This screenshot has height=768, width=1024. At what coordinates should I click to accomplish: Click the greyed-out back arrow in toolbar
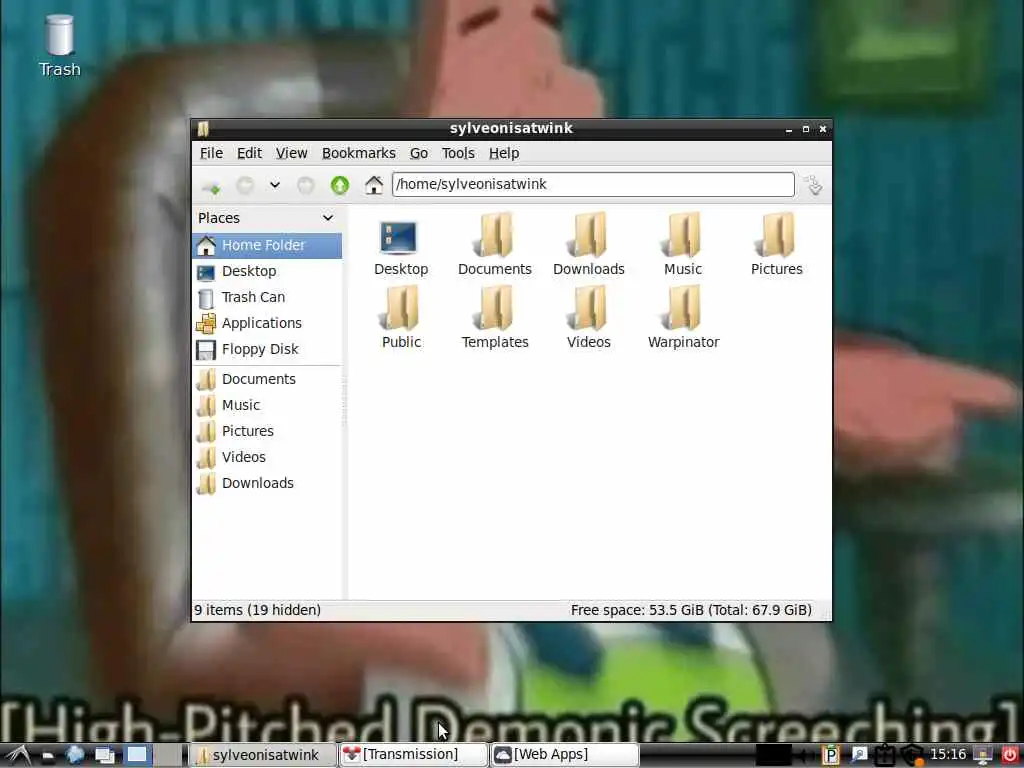click(x=245, y=186)
